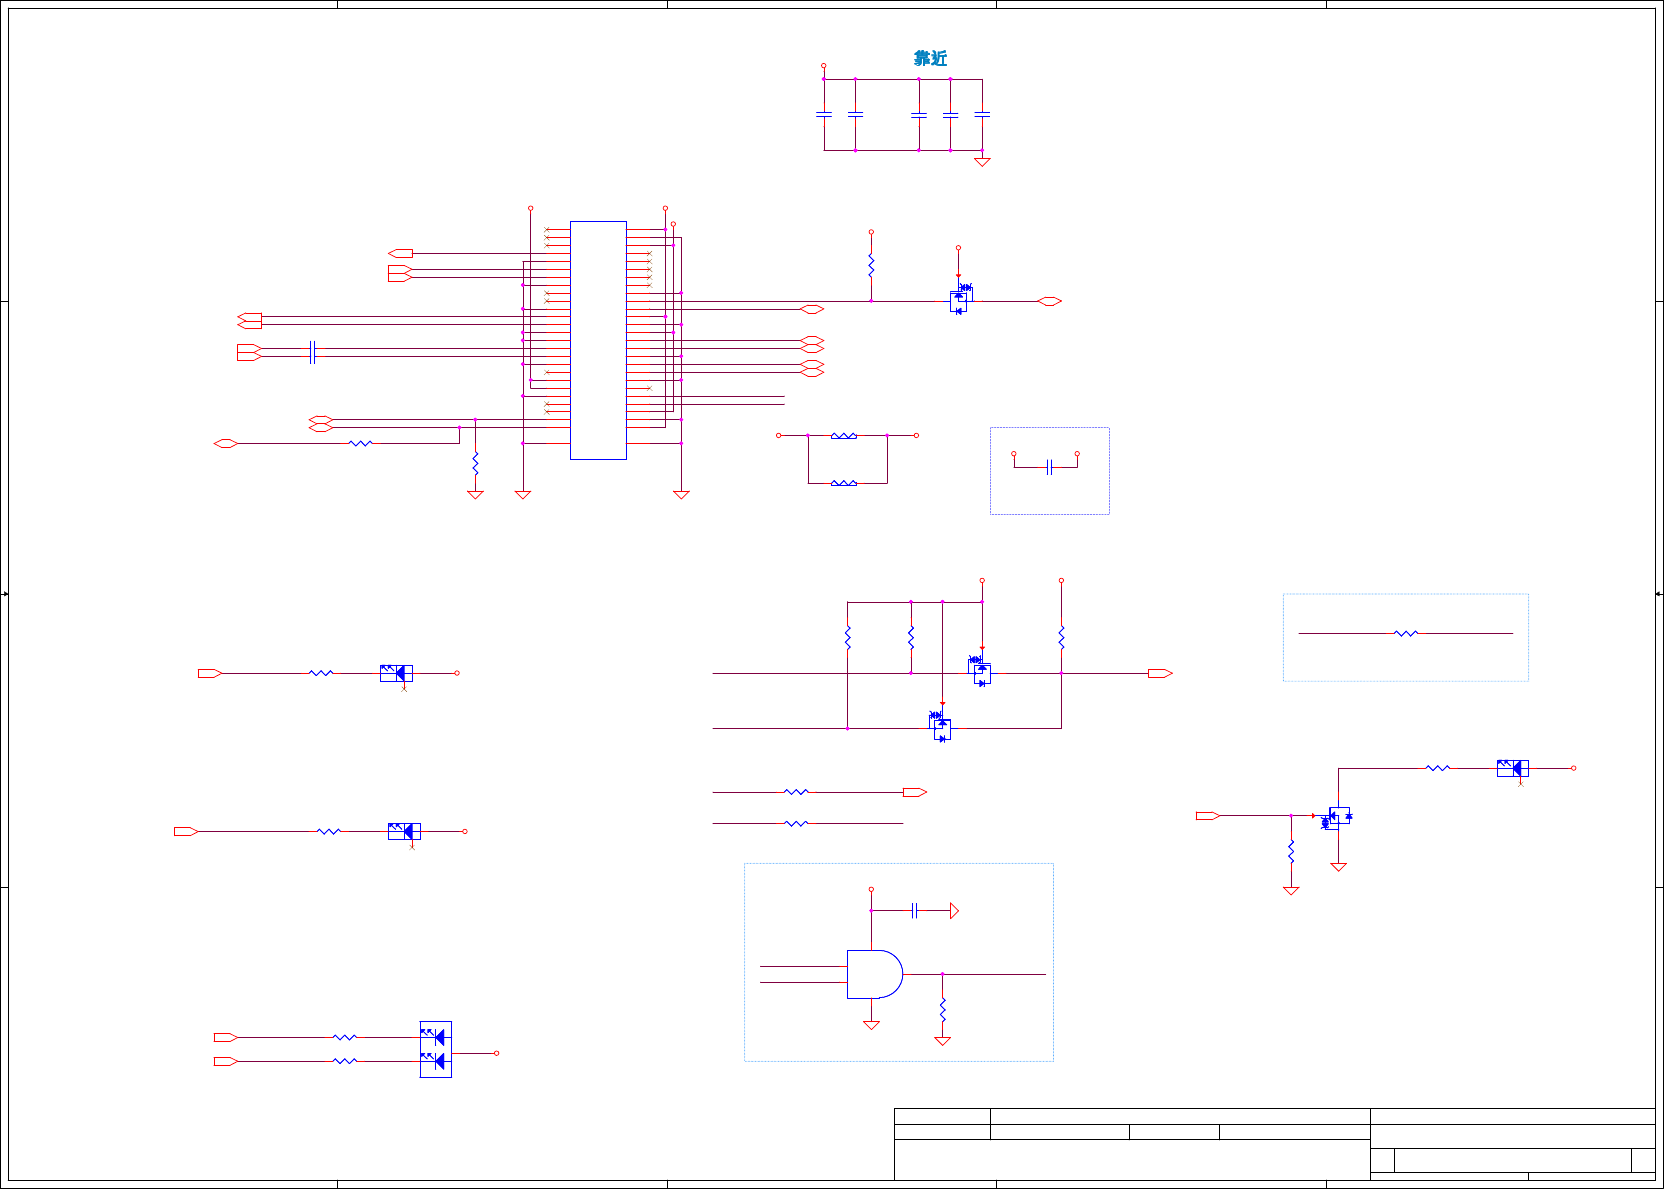This screenshot has height=1189, width=1664.
Task: Click the input port feeding the right-side transistor
Action: pyautogui.click(x=1208, y=816)
